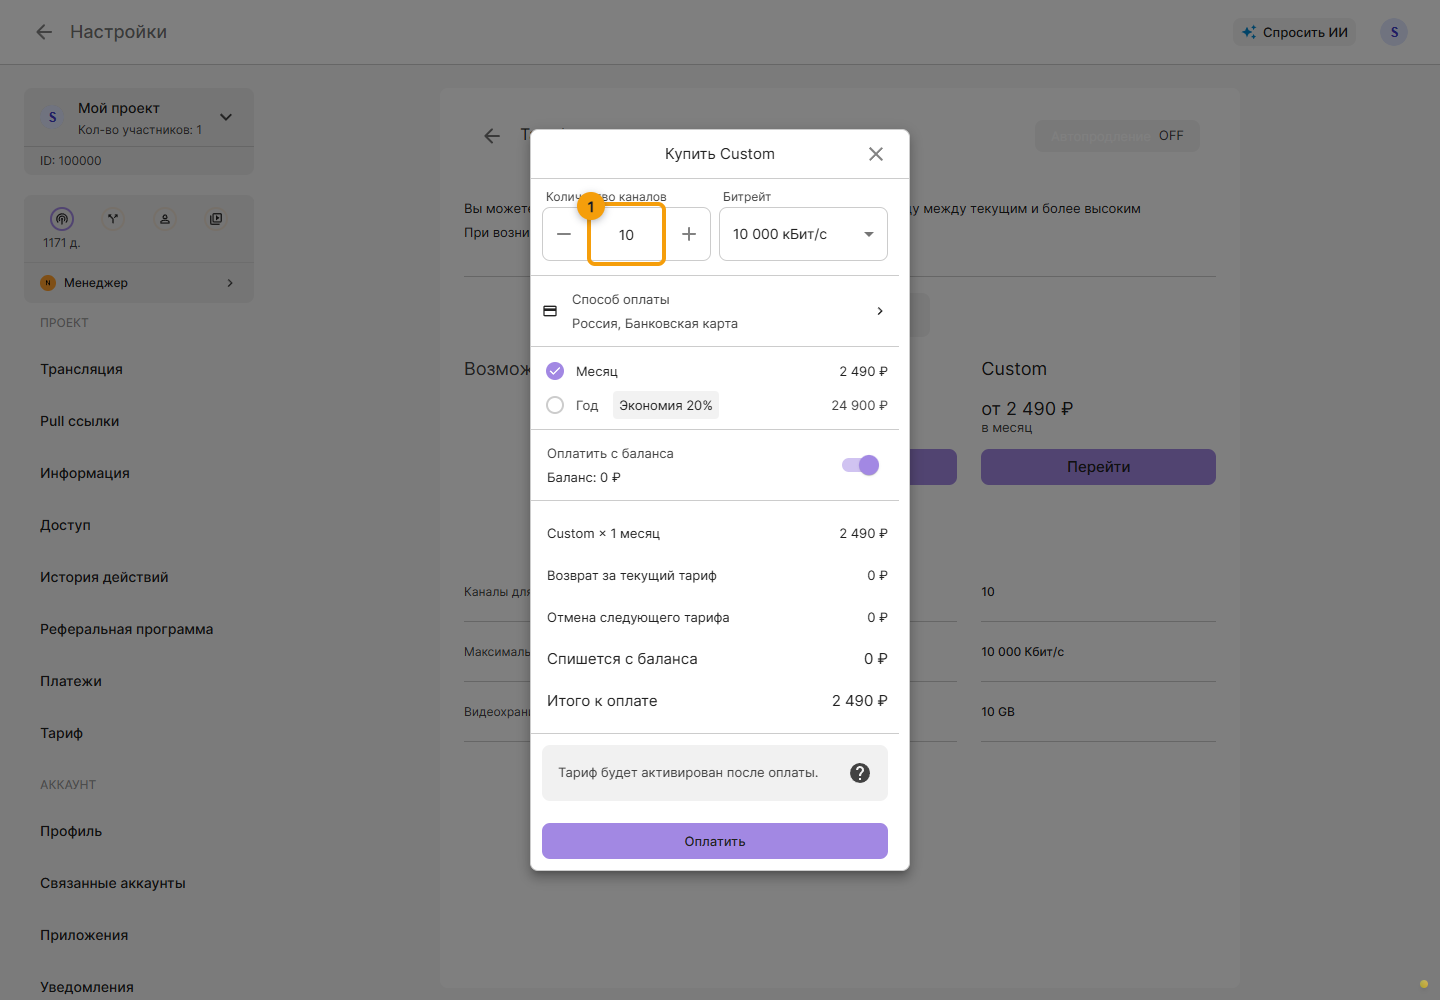Select the Месяц billing period
This screenshot has height=1000, width=1440.
(x=555, y=371)
